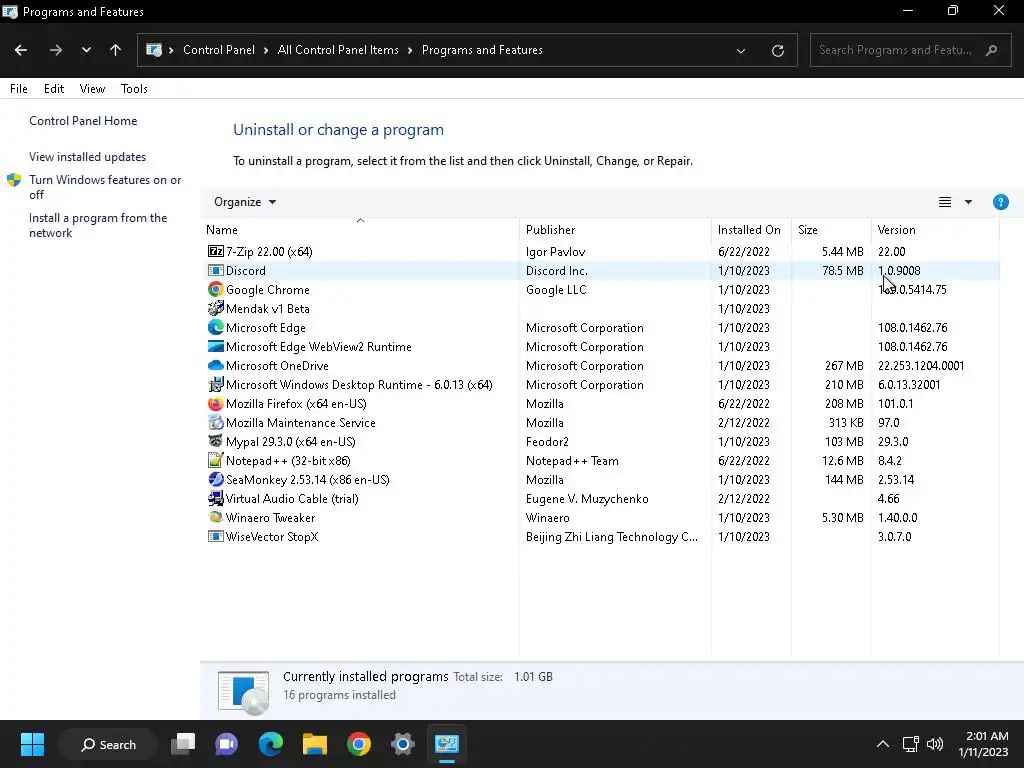Click the change view list icon

[x=944, y=202]
